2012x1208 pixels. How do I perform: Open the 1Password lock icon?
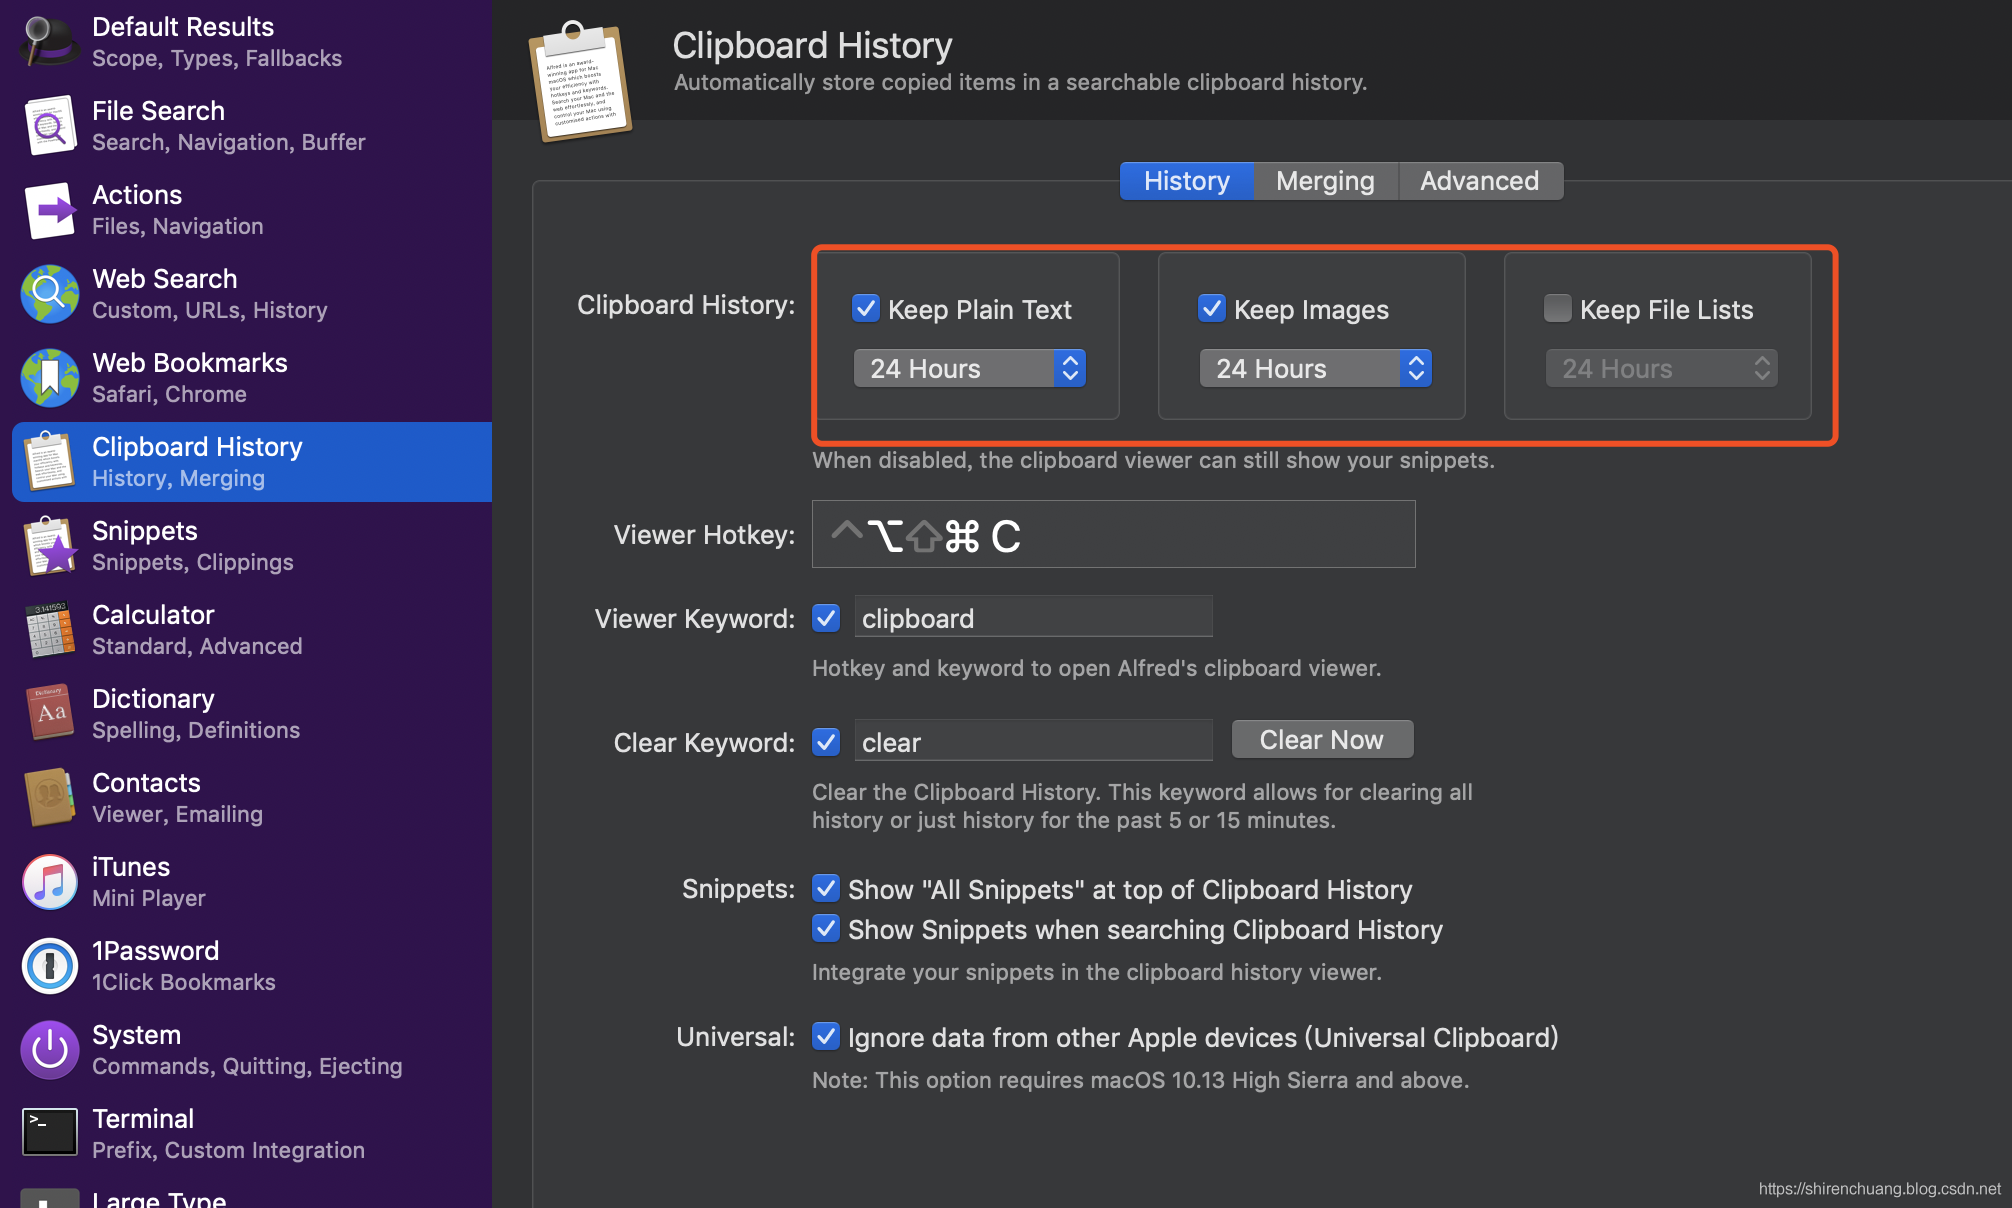pos(49,966)
